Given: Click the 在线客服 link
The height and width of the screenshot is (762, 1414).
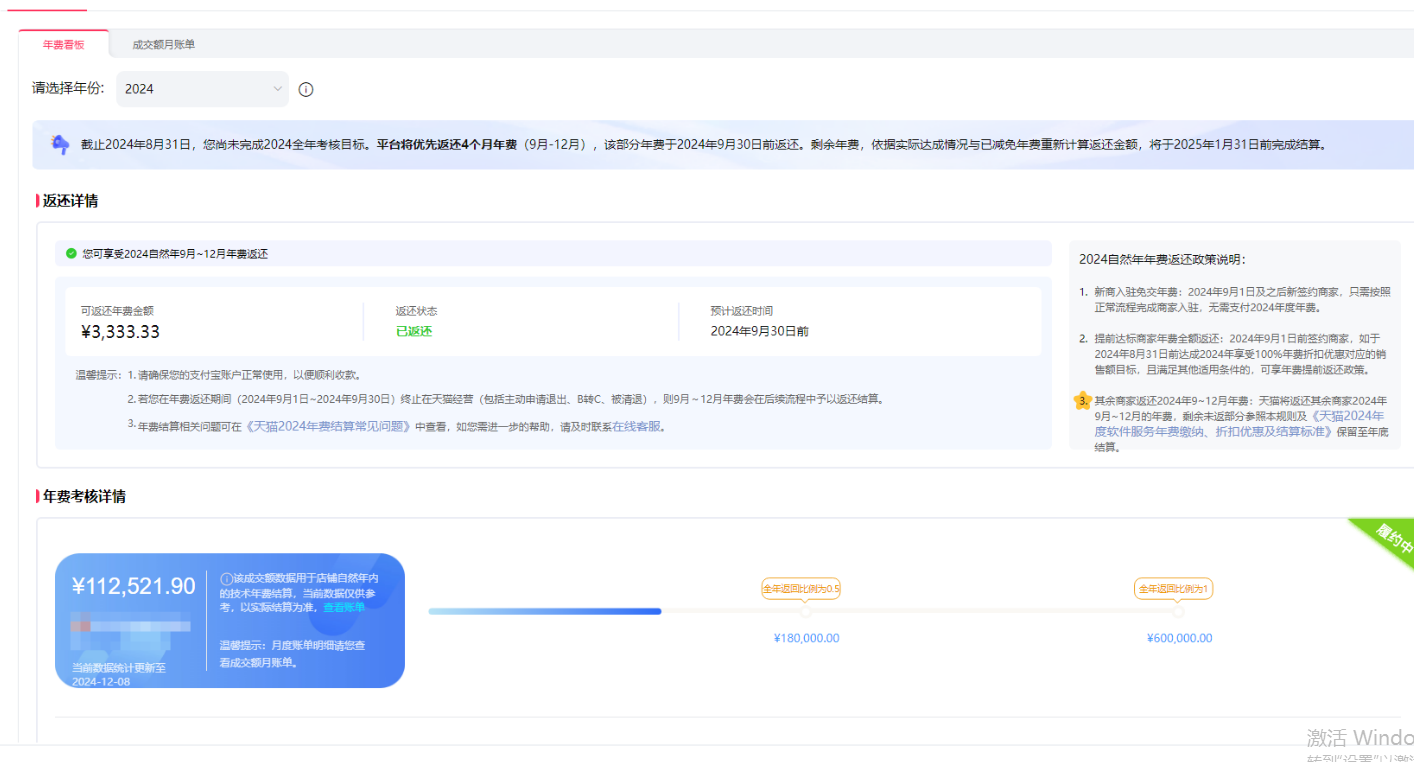Looking at the screenshot, I should 637,426.
